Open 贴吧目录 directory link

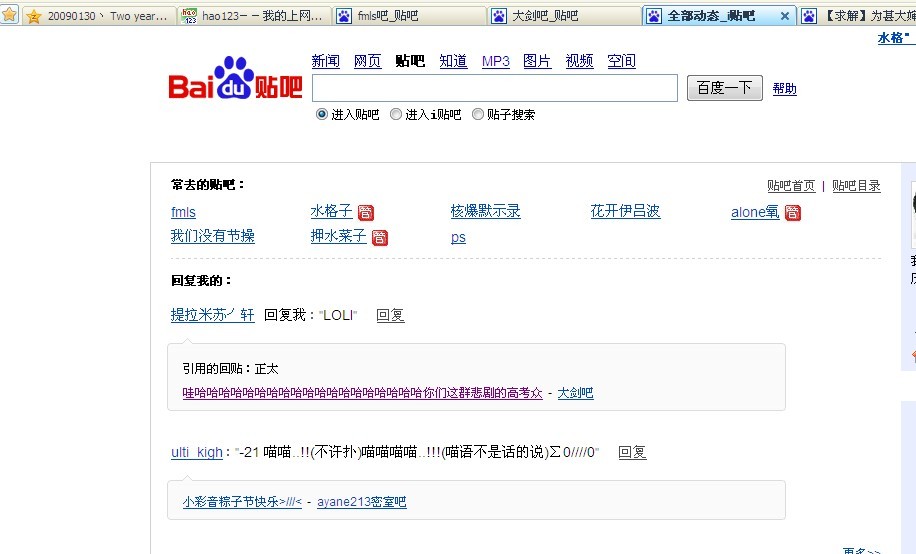coord(856,186)
